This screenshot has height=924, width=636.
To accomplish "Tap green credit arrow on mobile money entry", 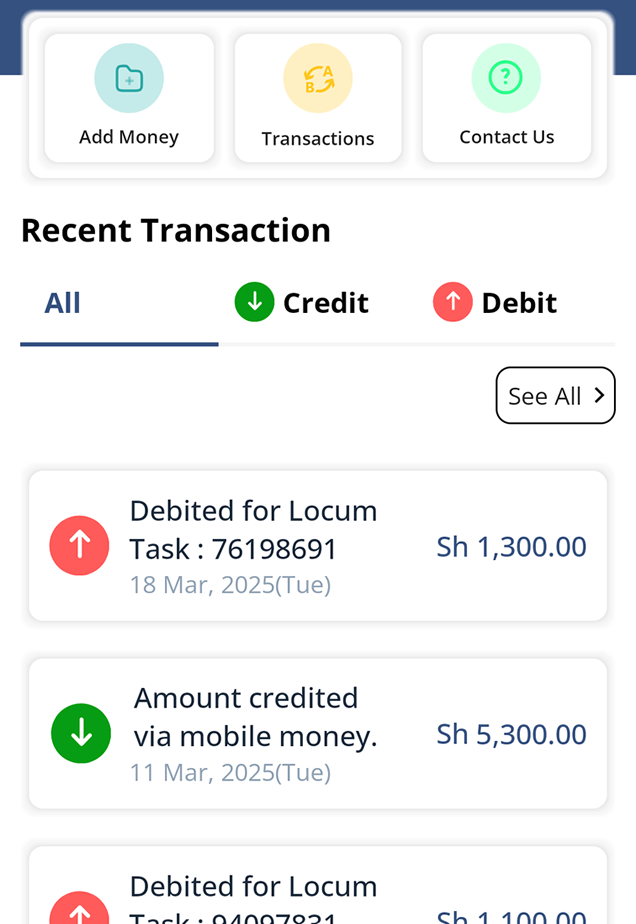I will (x=81, y=734).
